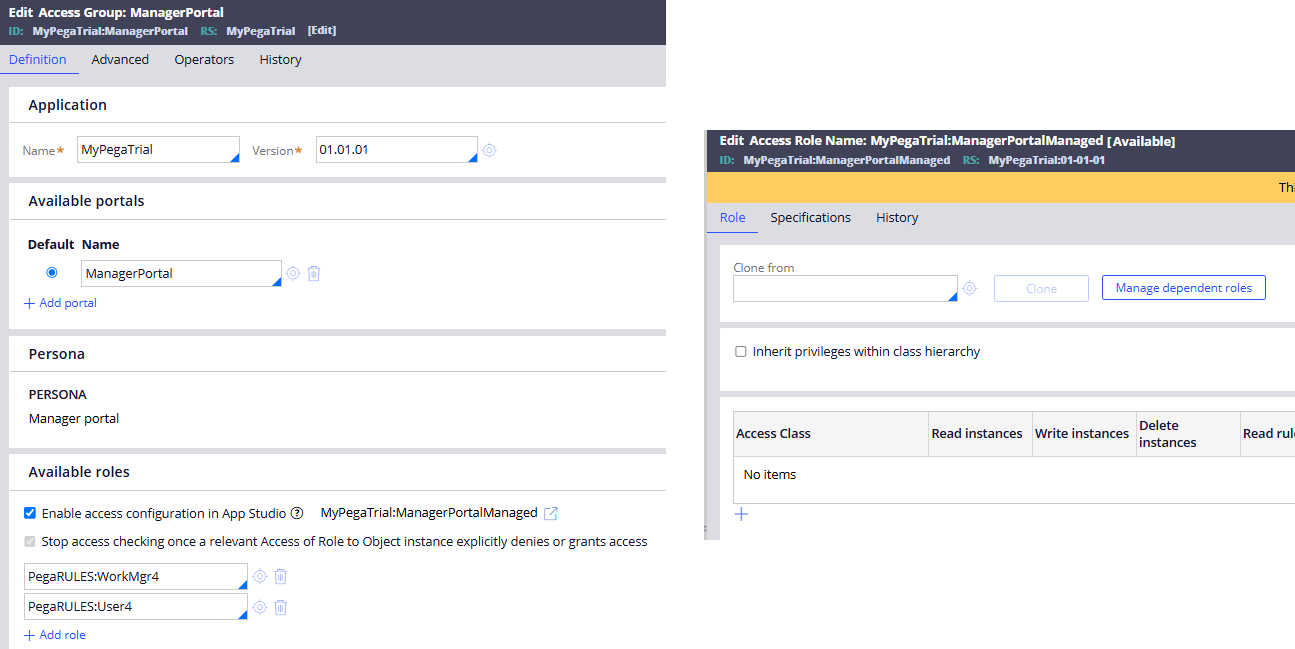The width and height of the screenshot is (1295, 649).
Task: Switch to the Advanced tab
Action: [x=120, y=59]
